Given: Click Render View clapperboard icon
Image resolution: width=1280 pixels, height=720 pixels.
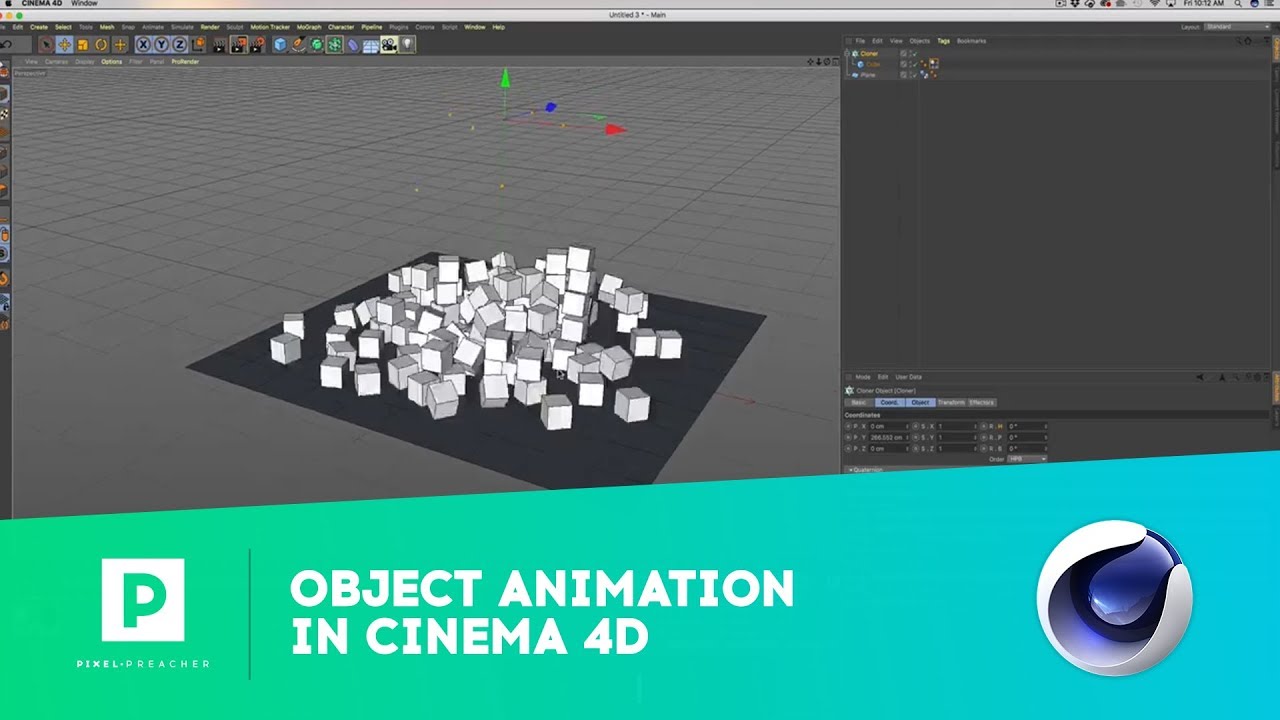Looking at the screenshot, I should click(x=219, y=44).
